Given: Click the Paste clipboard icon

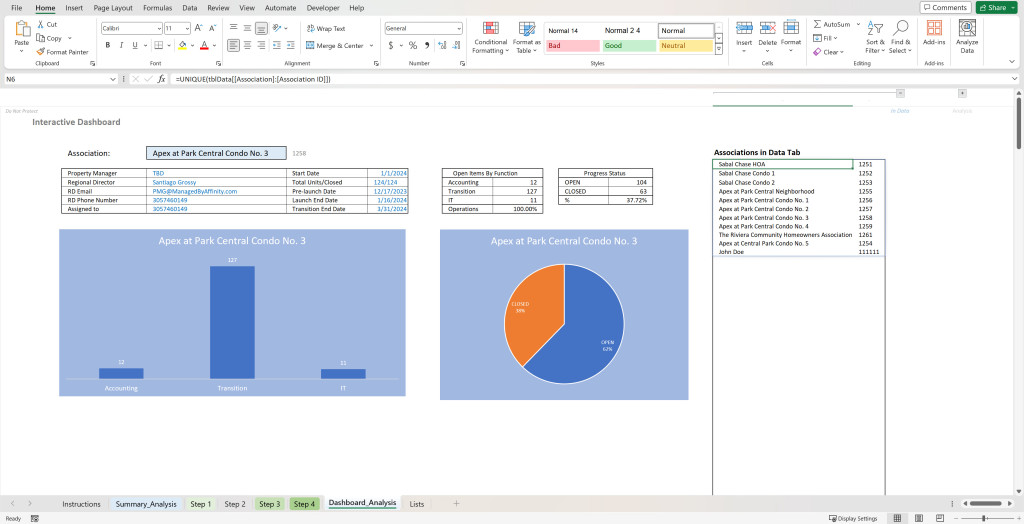Looking at the screenshot, I should click(x=22, y=29).
